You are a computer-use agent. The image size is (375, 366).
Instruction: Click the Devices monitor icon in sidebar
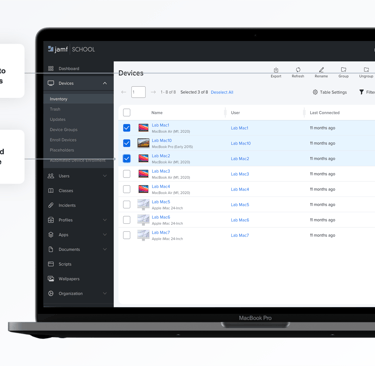pyautogui.click(x=51, y=83)
